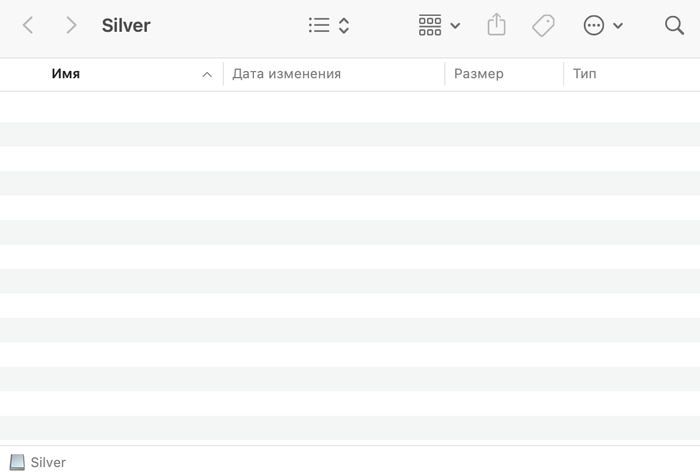Toggle sort direction arrow in Имя column
Viewport: 700px width, 472px height.
pos(207,75)
